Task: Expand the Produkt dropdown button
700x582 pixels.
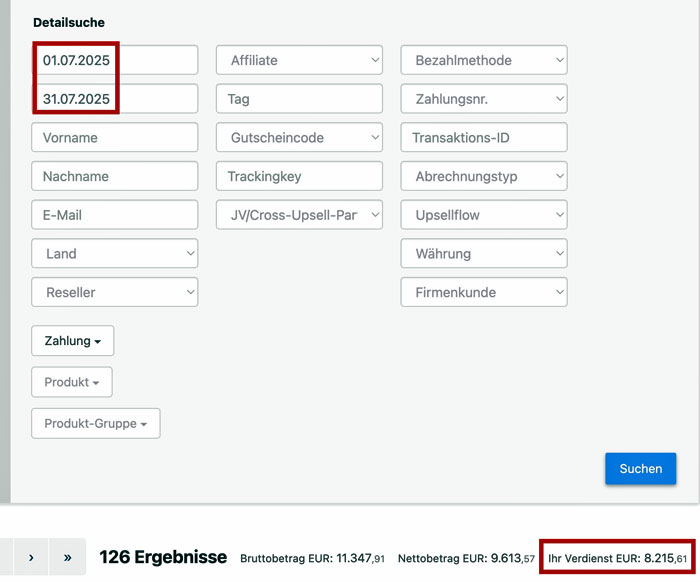Action: [72, 382]
